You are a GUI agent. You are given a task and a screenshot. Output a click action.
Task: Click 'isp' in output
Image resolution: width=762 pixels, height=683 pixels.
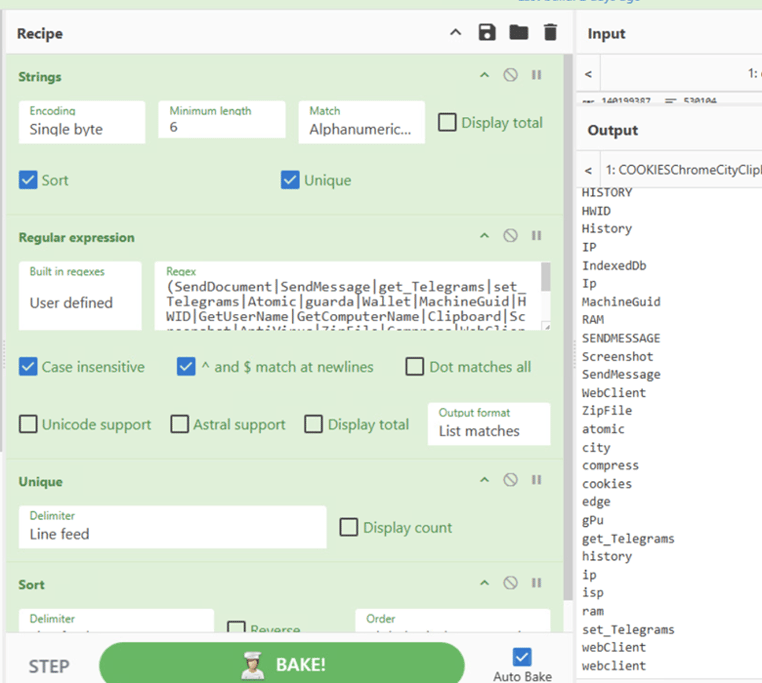[593, 593]
